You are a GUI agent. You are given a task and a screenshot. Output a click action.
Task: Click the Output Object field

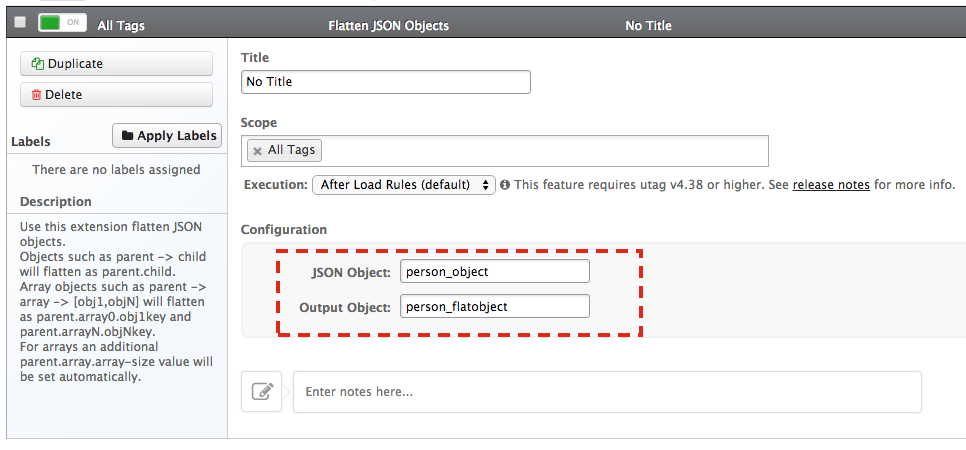pos(494,306)
